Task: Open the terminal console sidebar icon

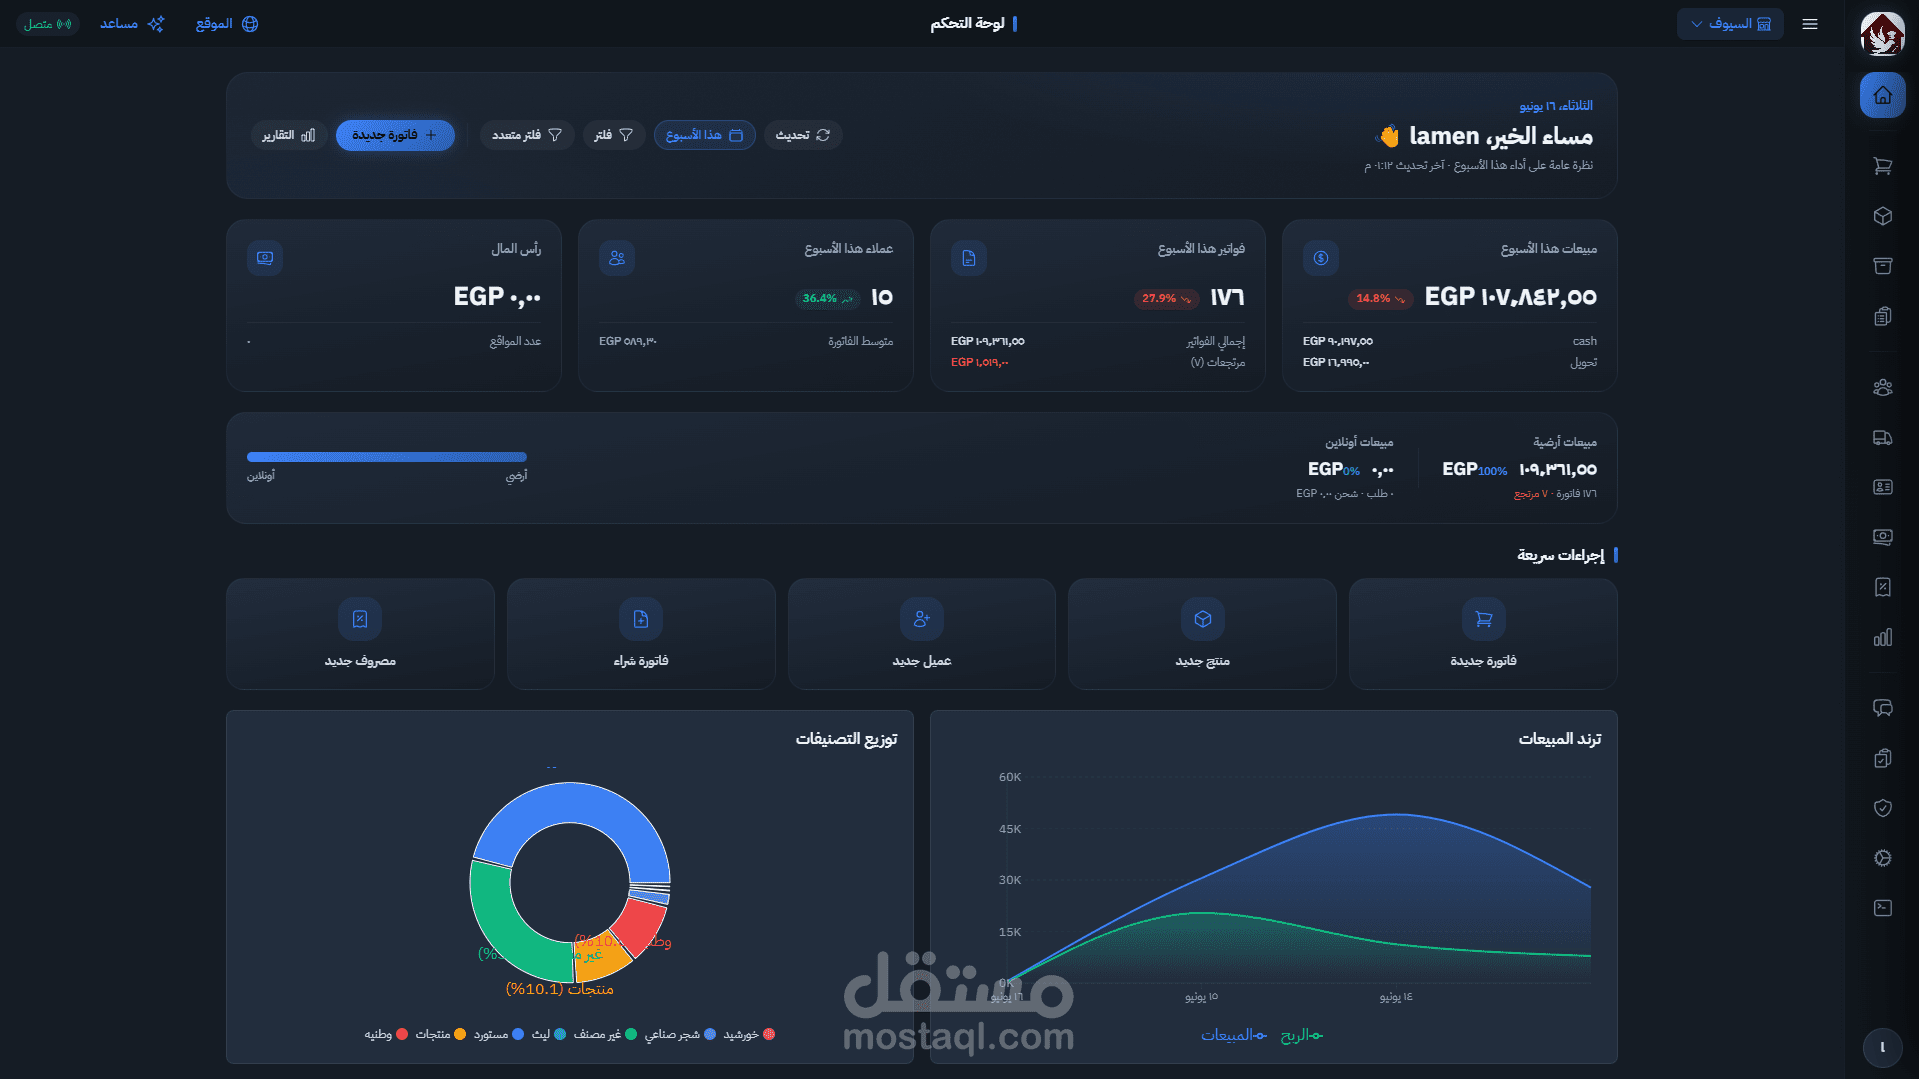Action: point(1882,908)
